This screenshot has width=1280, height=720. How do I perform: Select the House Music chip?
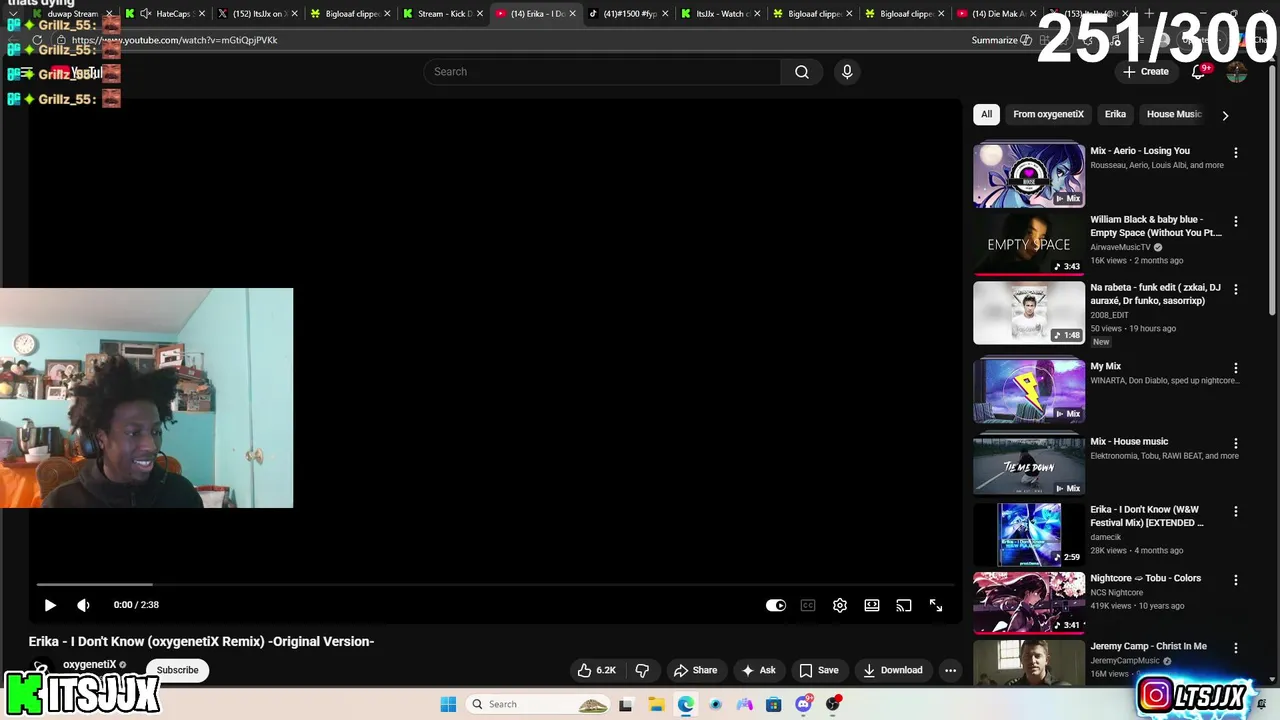[x=1173, y=114]
